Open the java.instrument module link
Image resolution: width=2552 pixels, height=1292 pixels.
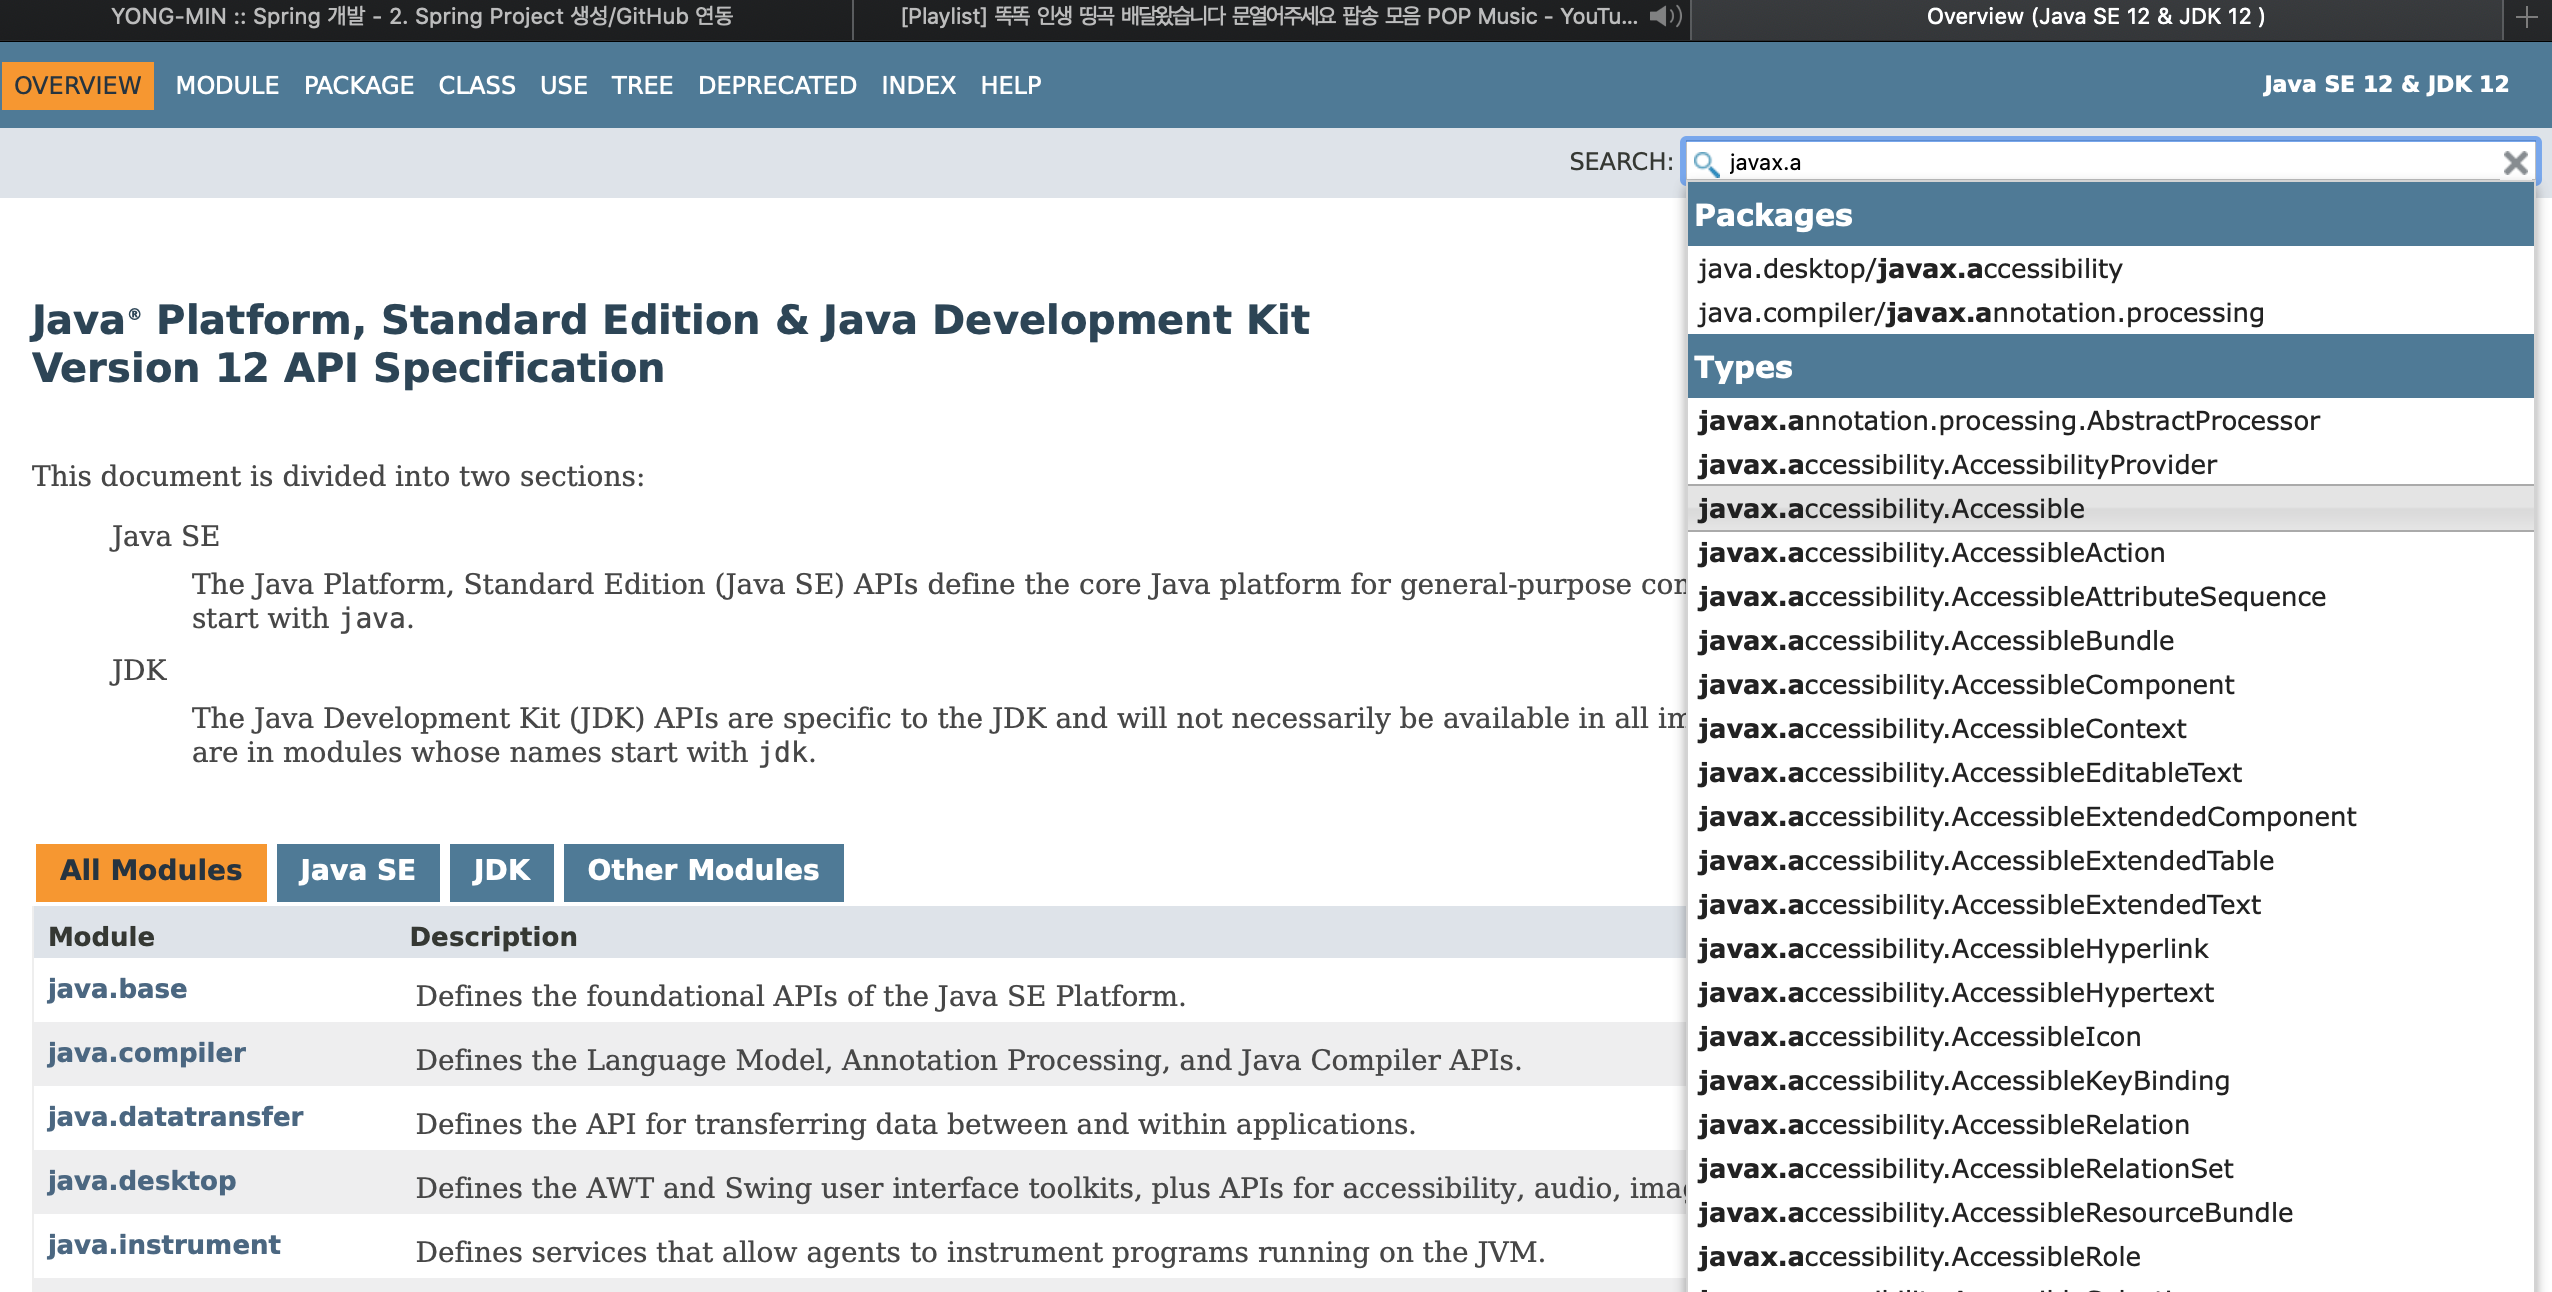coord(163,1245)
